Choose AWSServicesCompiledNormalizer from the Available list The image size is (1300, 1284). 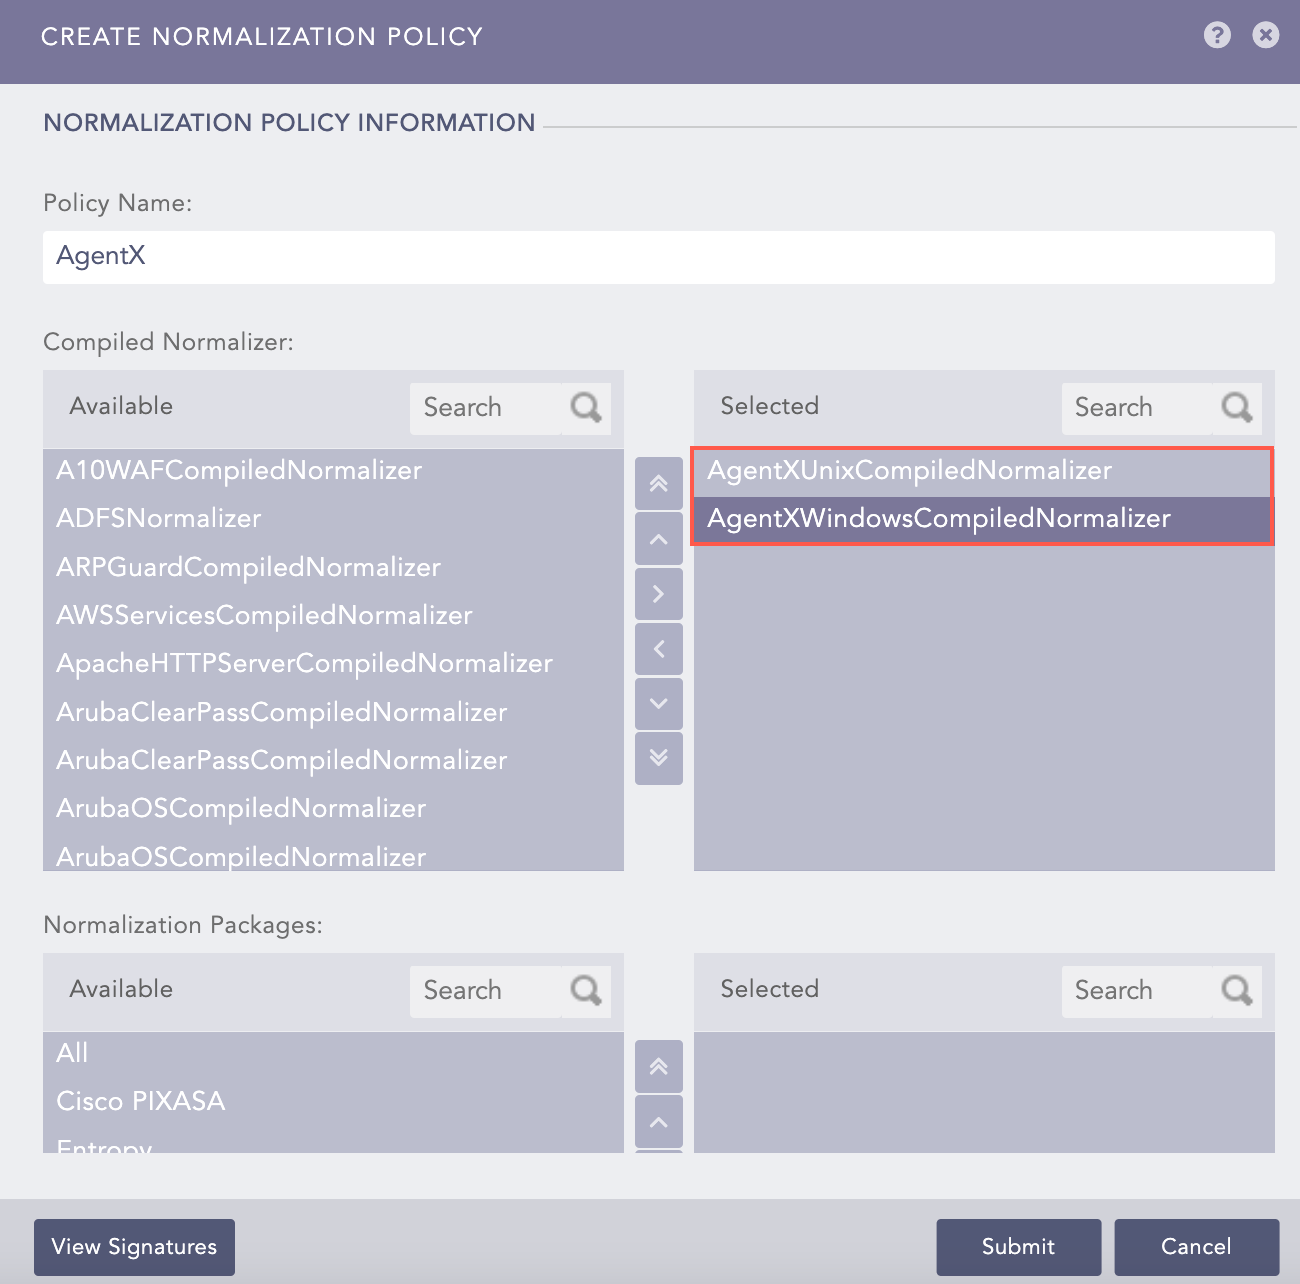click(264, 615)
